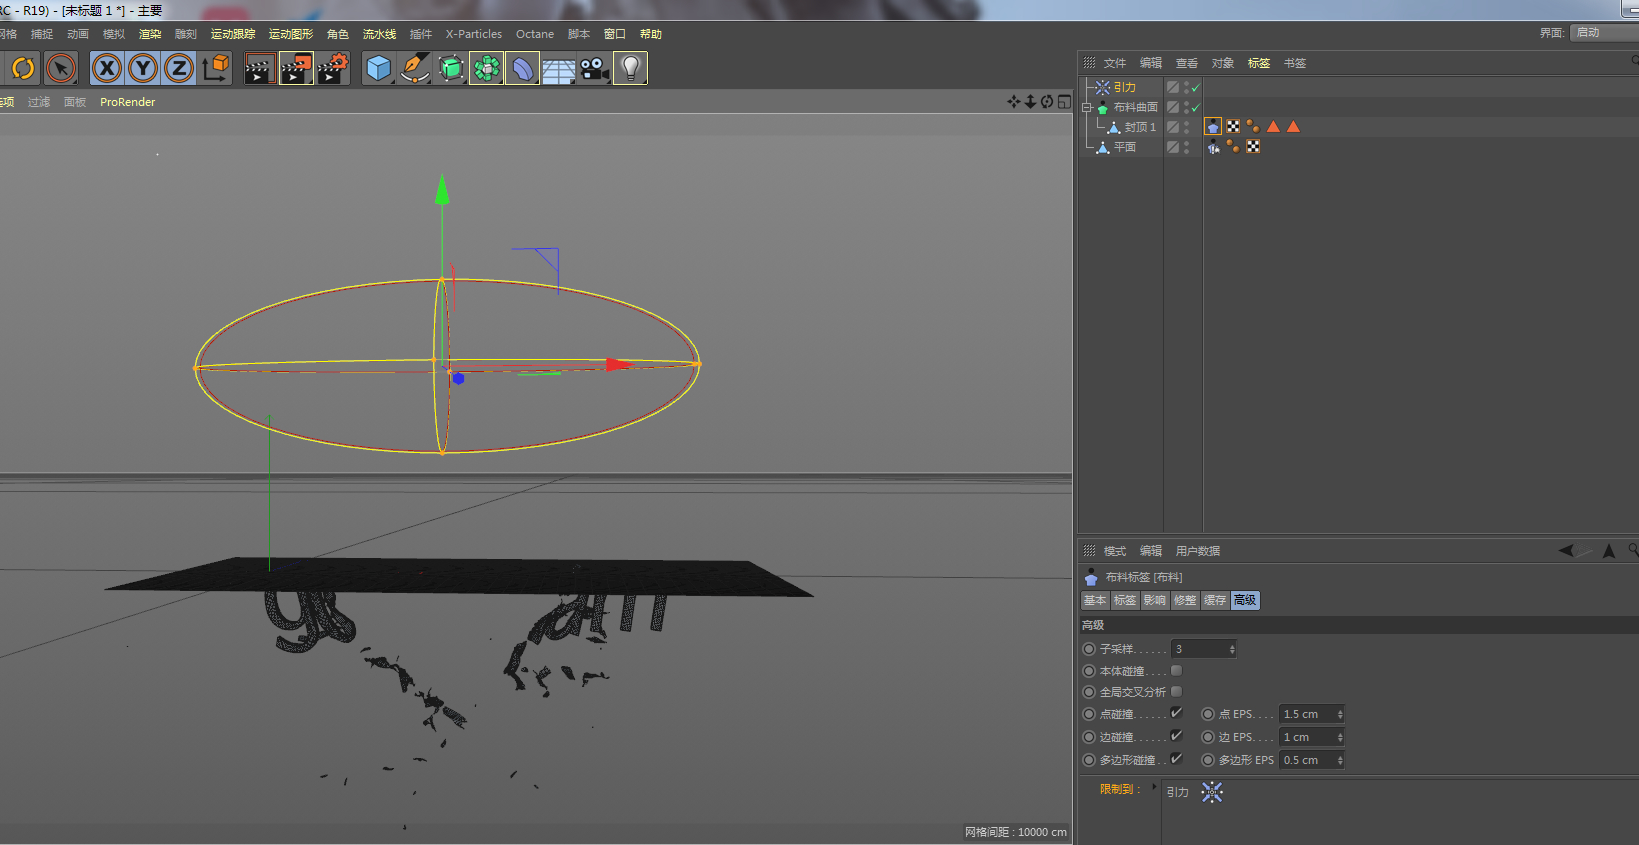Enable the 全局交叉分析 checkbox
This screenshot has width=1639, height=845.
click(1176, 692)
